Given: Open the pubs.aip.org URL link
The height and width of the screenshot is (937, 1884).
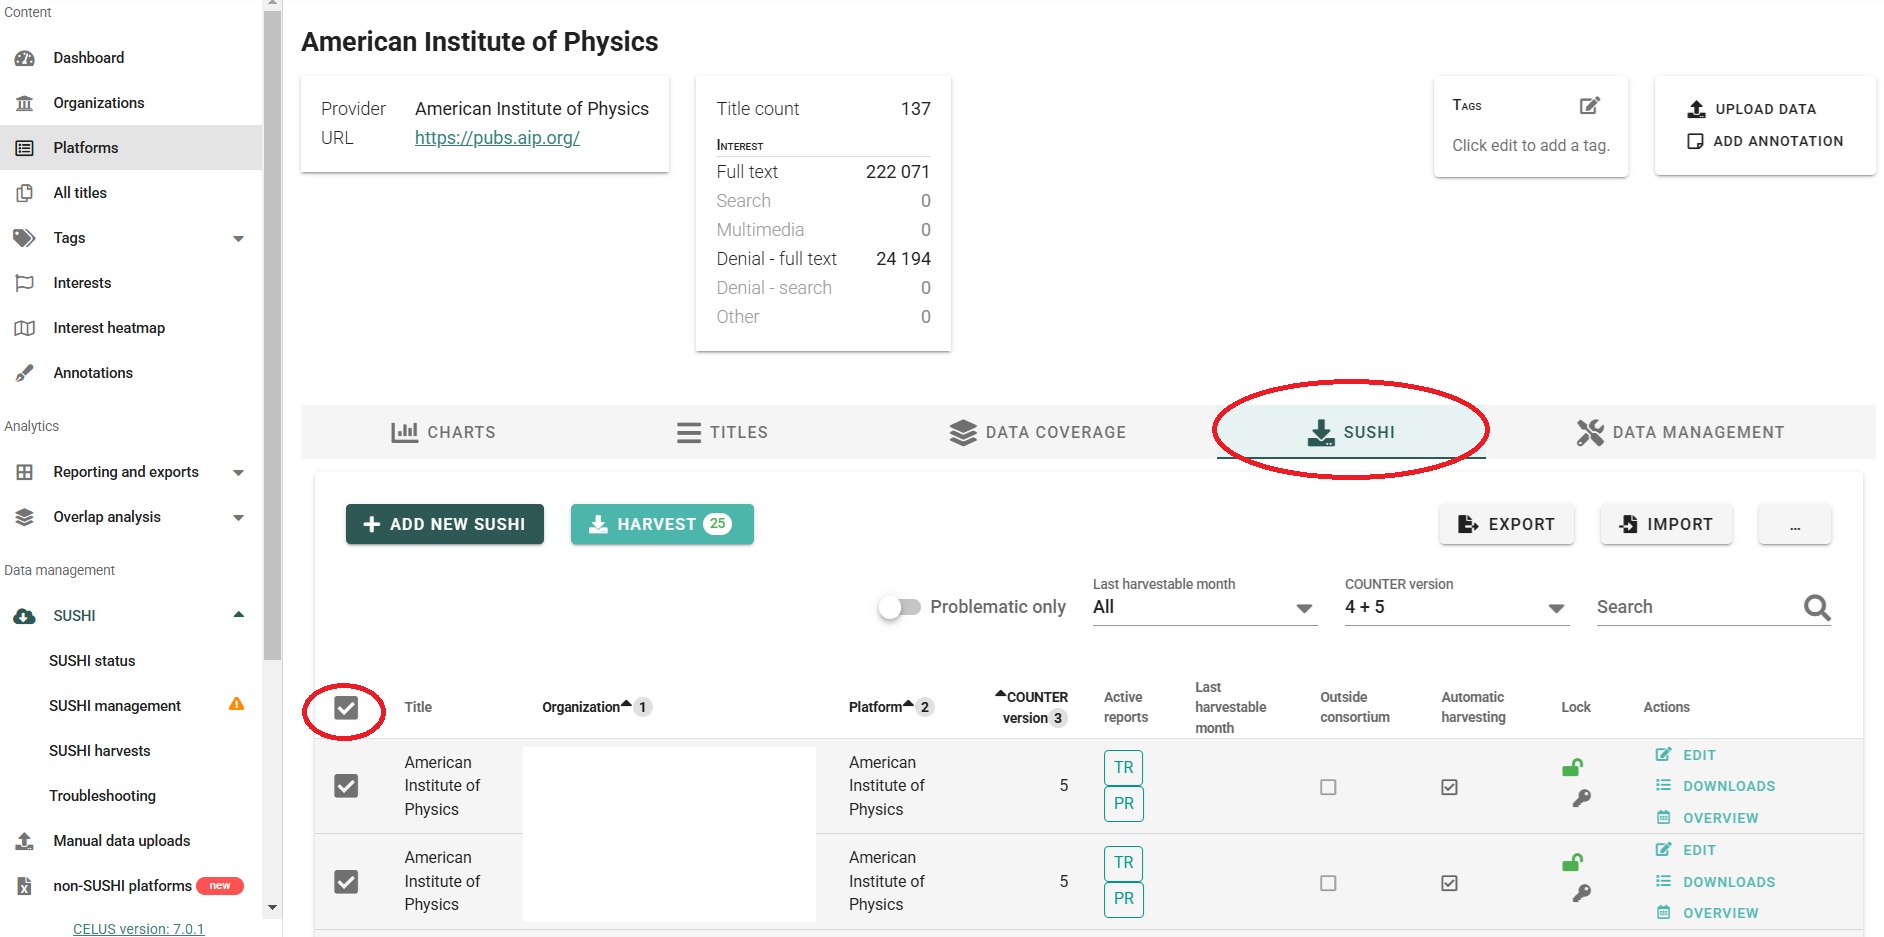Looking at the screenshot, I should (497, 138).
